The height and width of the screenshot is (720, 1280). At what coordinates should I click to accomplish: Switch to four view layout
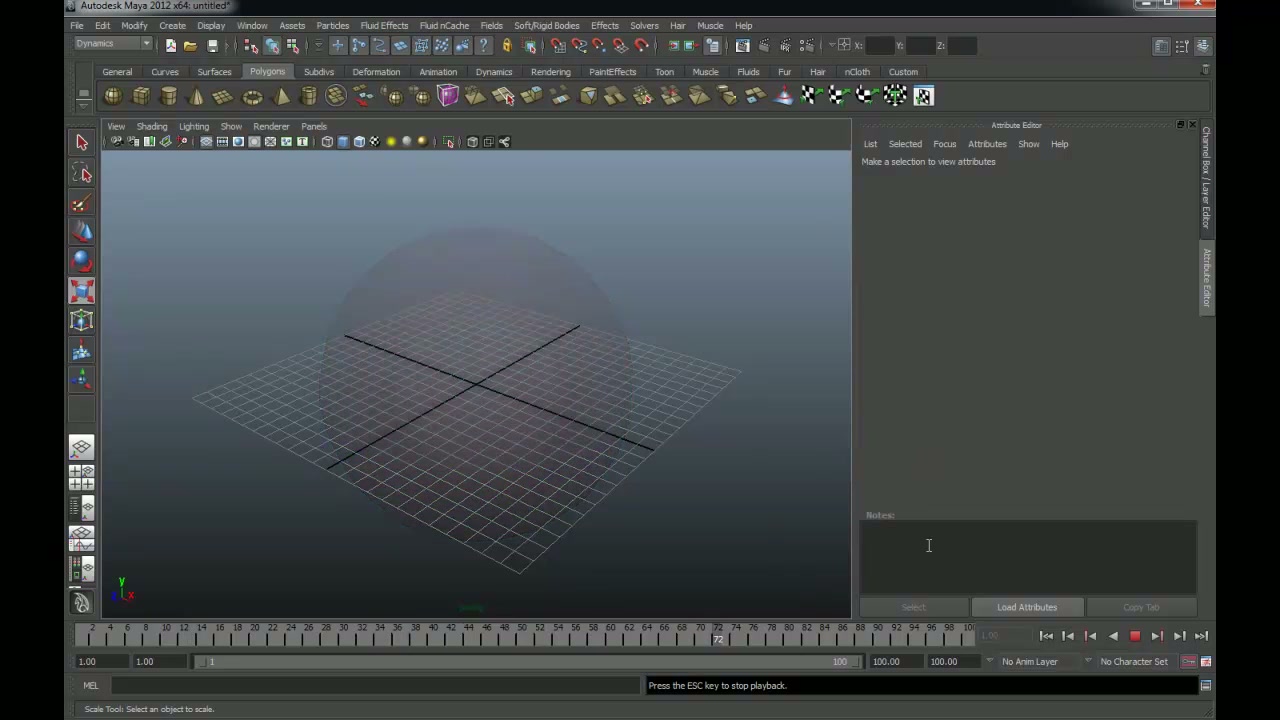(x=82, y=477)
